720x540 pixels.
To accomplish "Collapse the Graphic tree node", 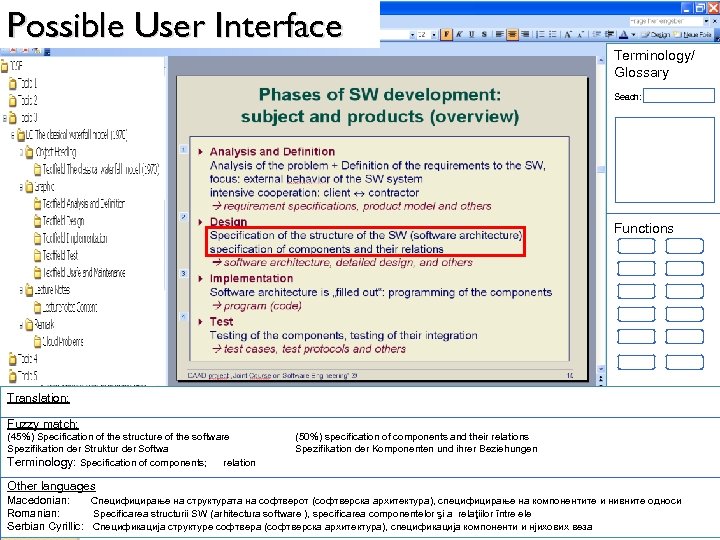I will coord(21,187).
